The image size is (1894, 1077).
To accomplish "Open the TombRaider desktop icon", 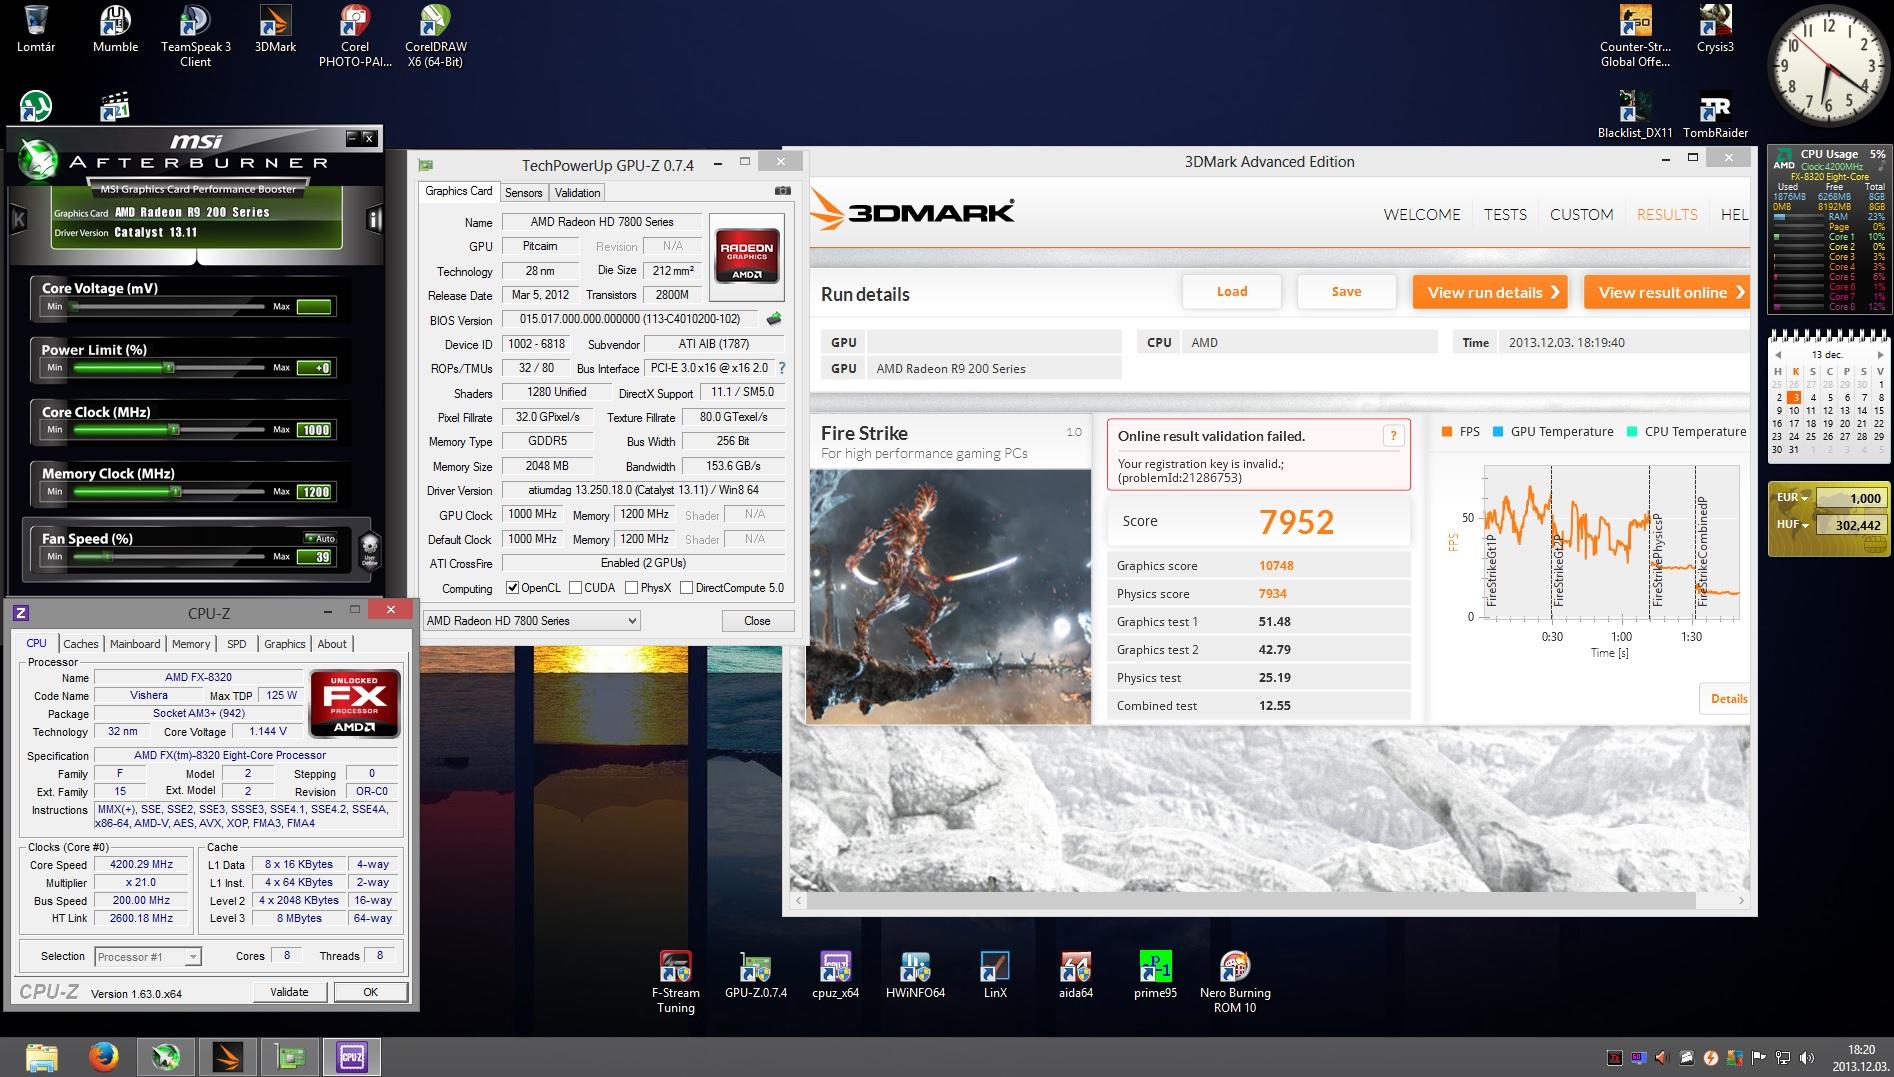I will pos(1715,115).
